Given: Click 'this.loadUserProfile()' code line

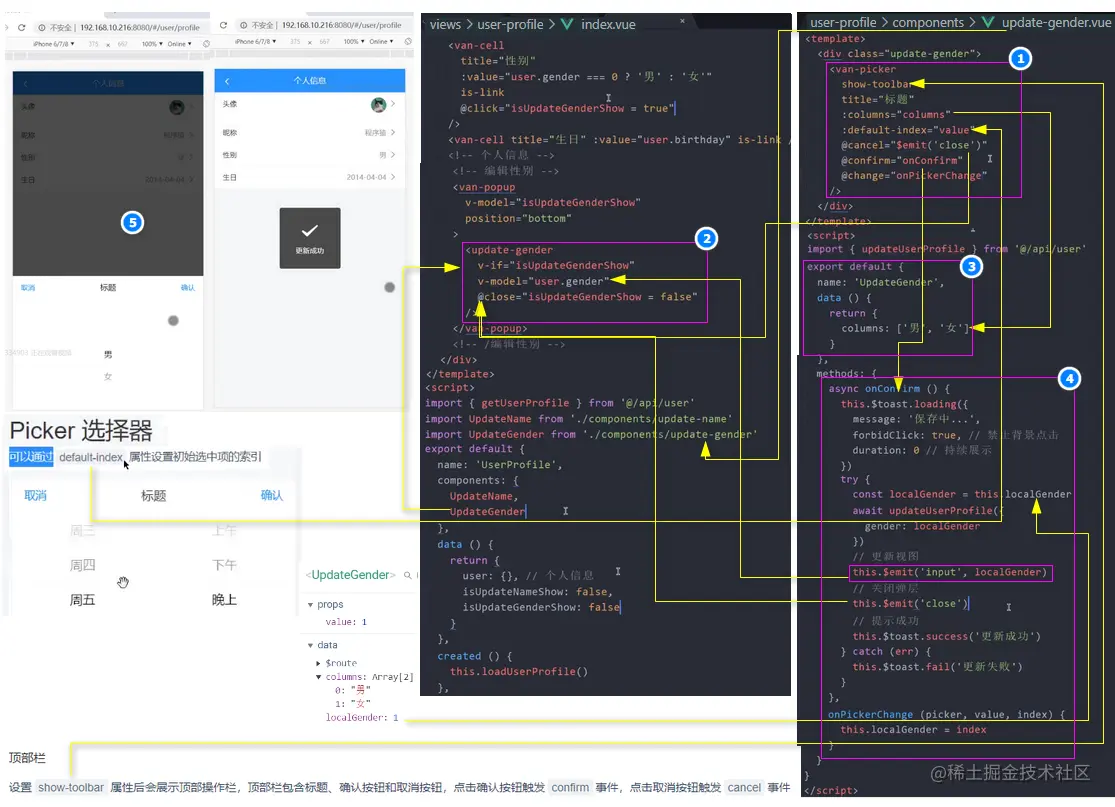Looking at the screenshot, I should (x=519, y=671).
